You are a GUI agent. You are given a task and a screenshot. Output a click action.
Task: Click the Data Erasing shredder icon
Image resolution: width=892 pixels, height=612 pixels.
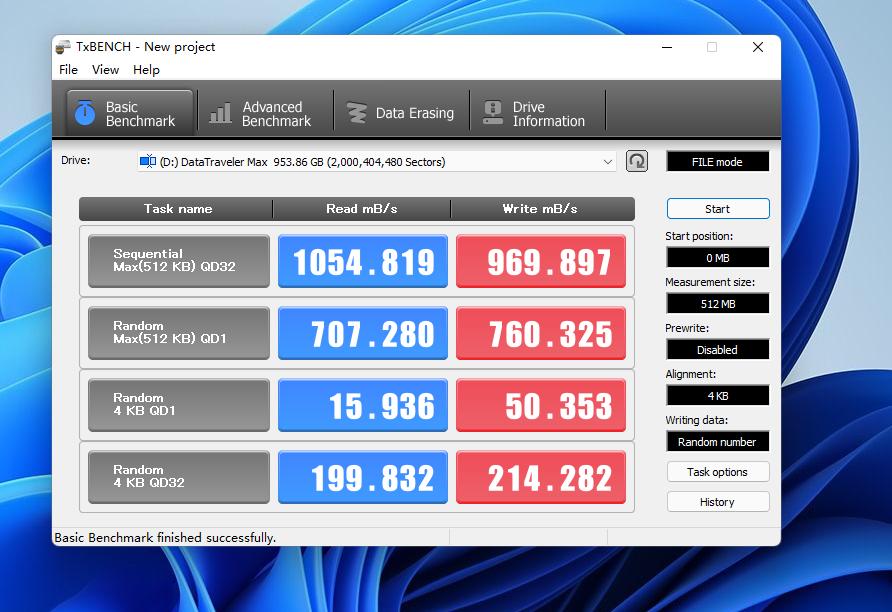pyautogui.click(x=357, y=113)
